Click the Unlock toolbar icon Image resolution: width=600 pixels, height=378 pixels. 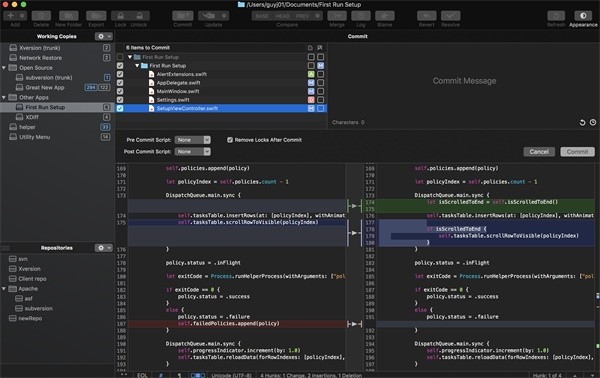pyautogui.click(x=139, y=16)
